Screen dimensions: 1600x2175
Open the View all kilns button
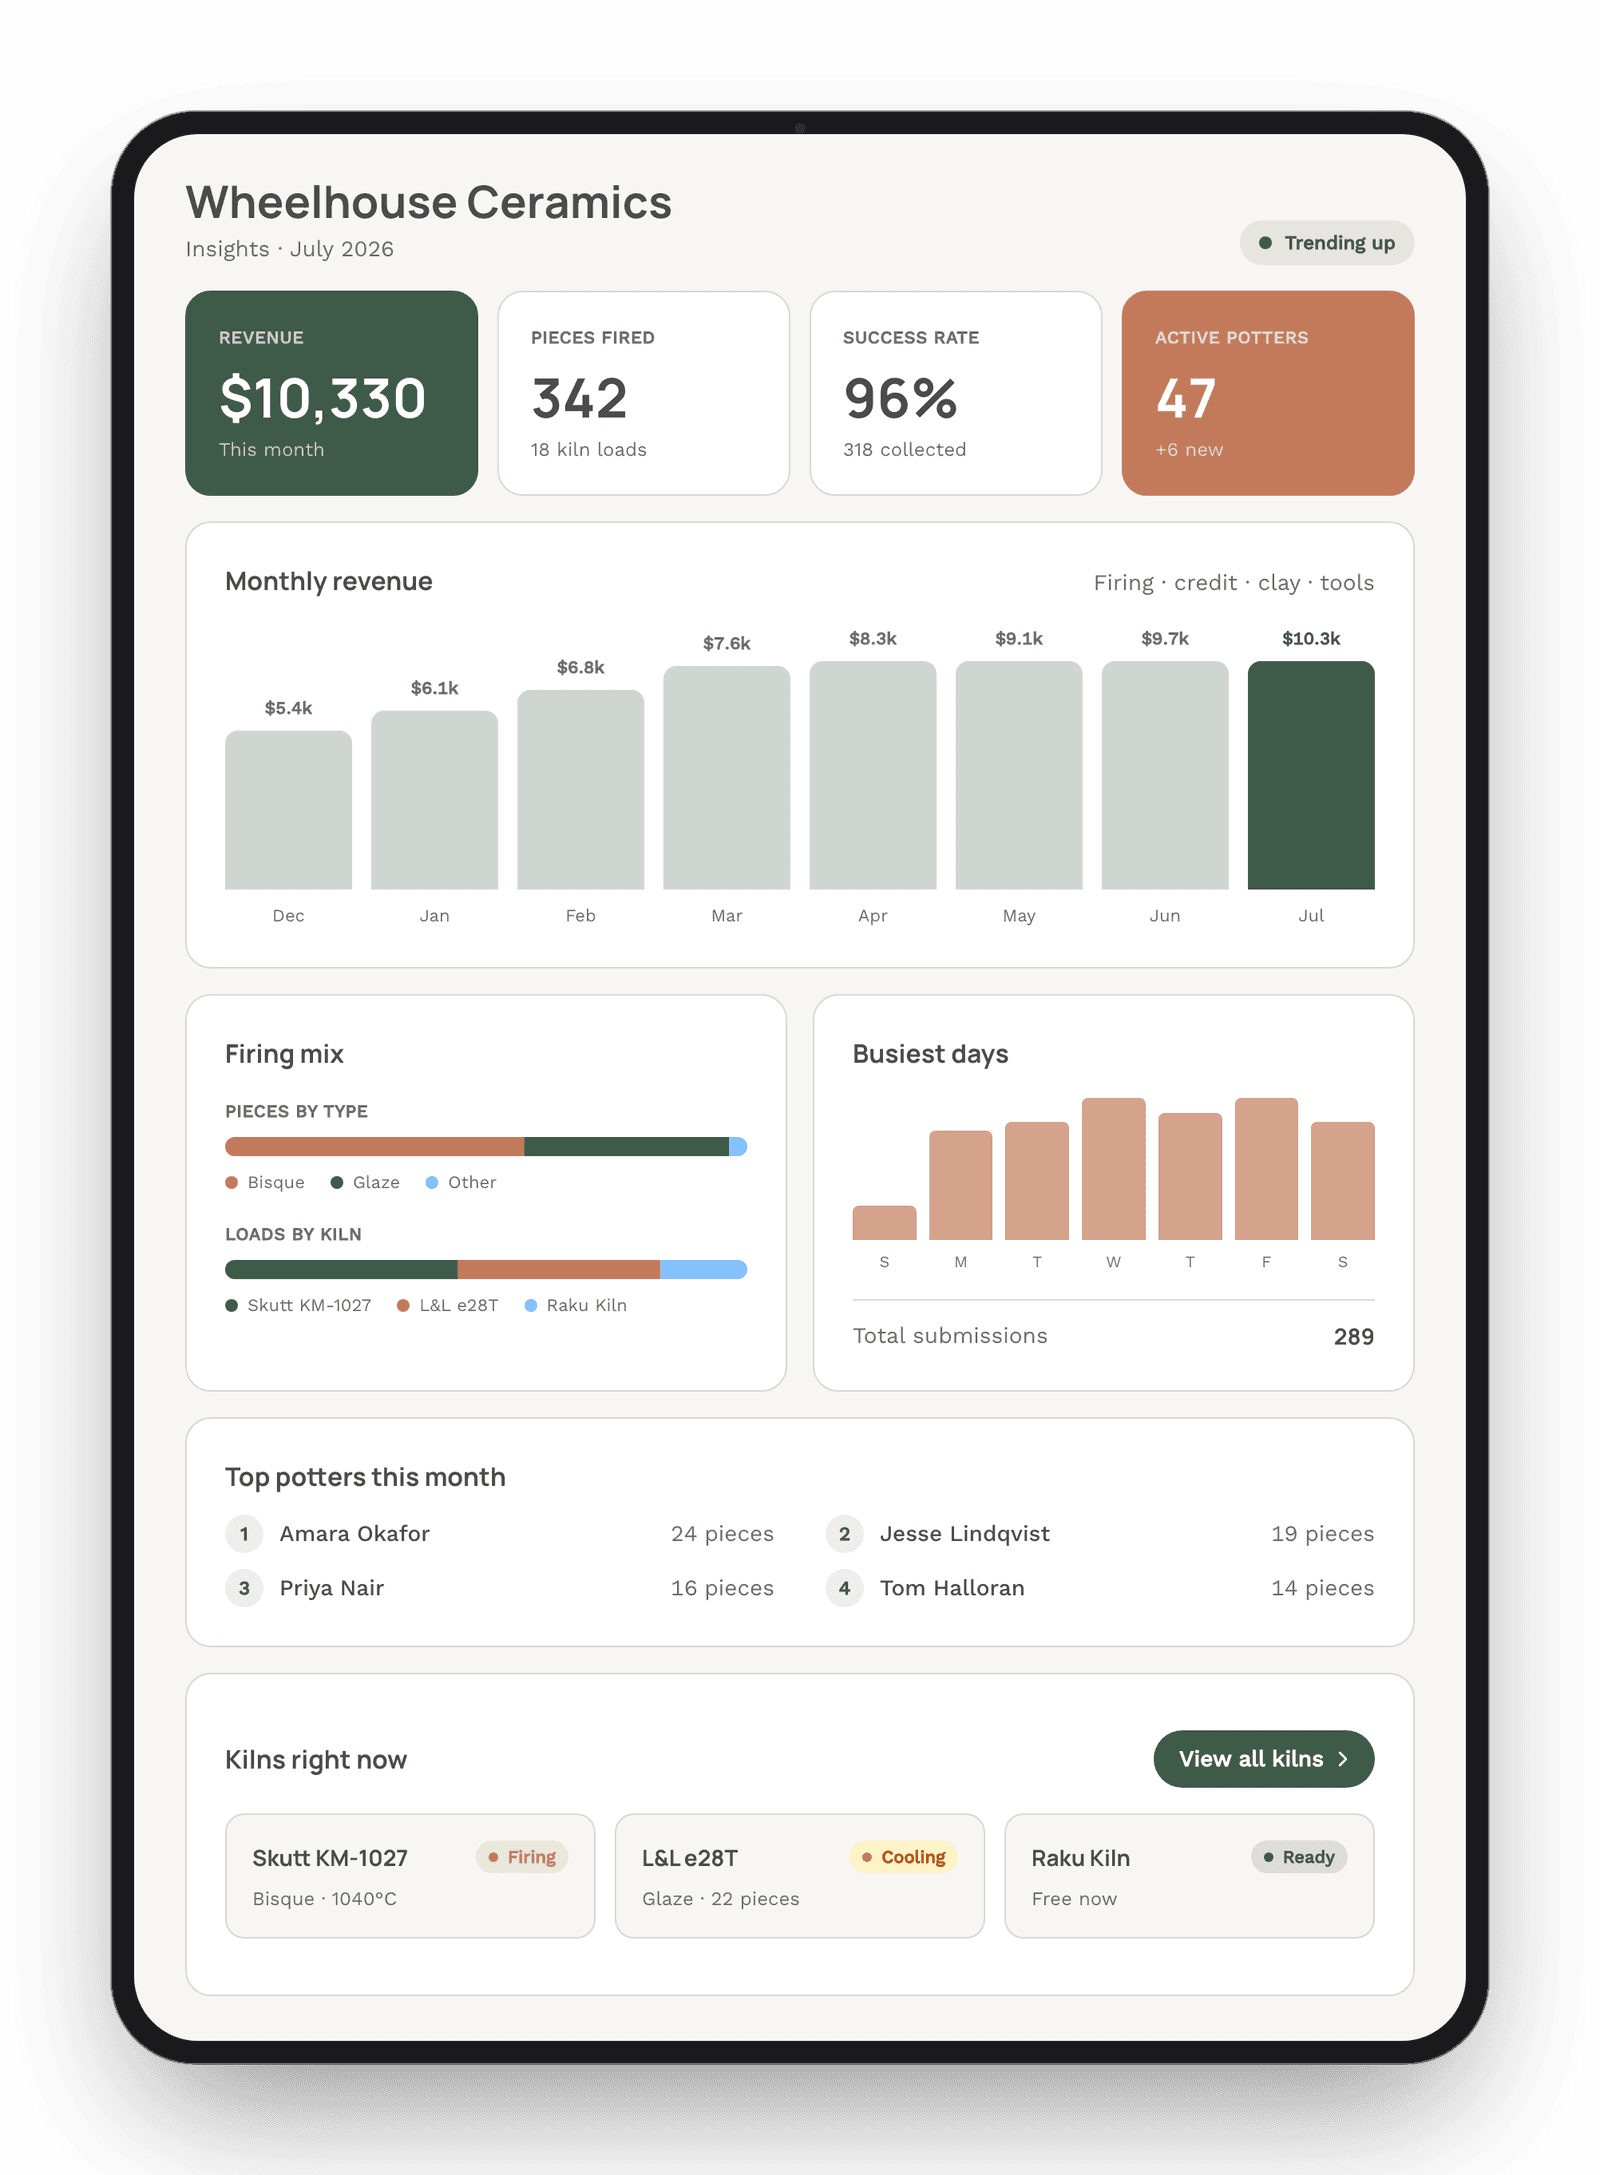coord(1263,1759)
